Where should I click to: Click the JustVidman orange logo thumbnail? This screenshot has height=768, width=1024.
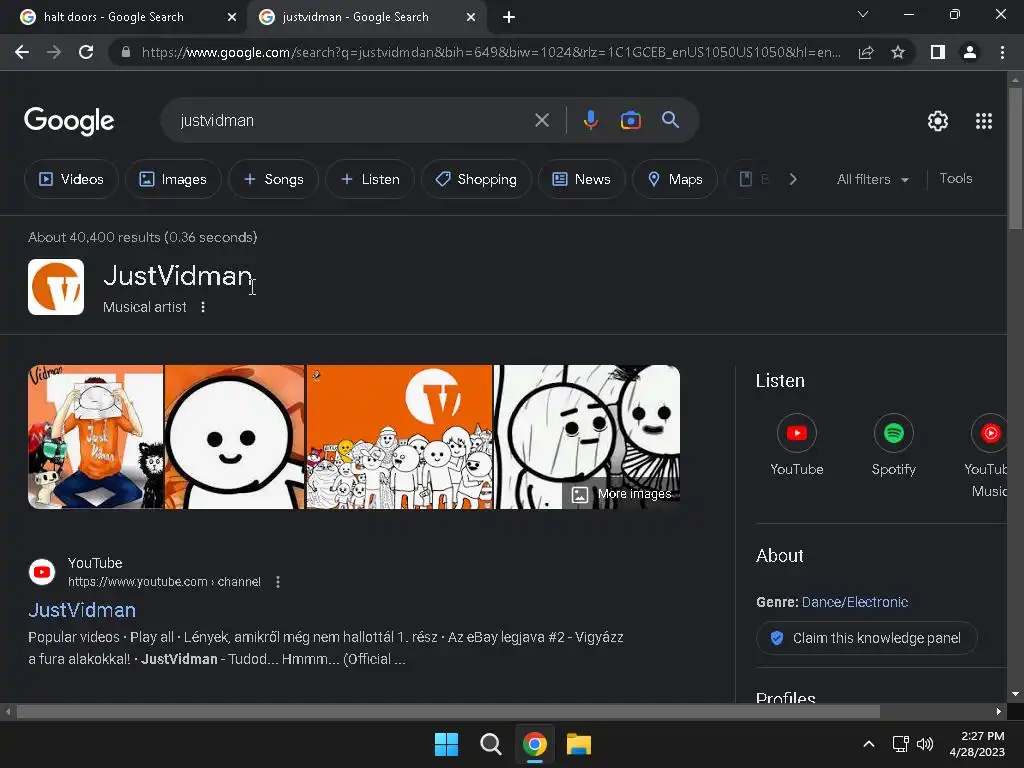56,287
